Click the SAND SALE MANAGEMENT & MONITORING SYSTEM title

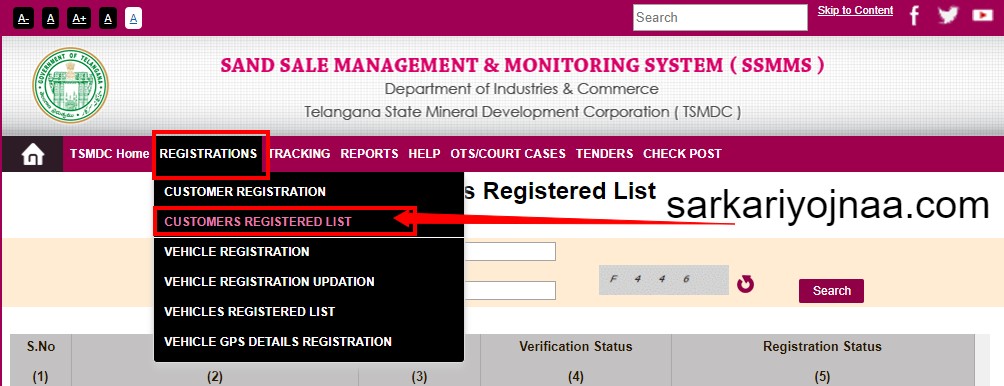522,65
